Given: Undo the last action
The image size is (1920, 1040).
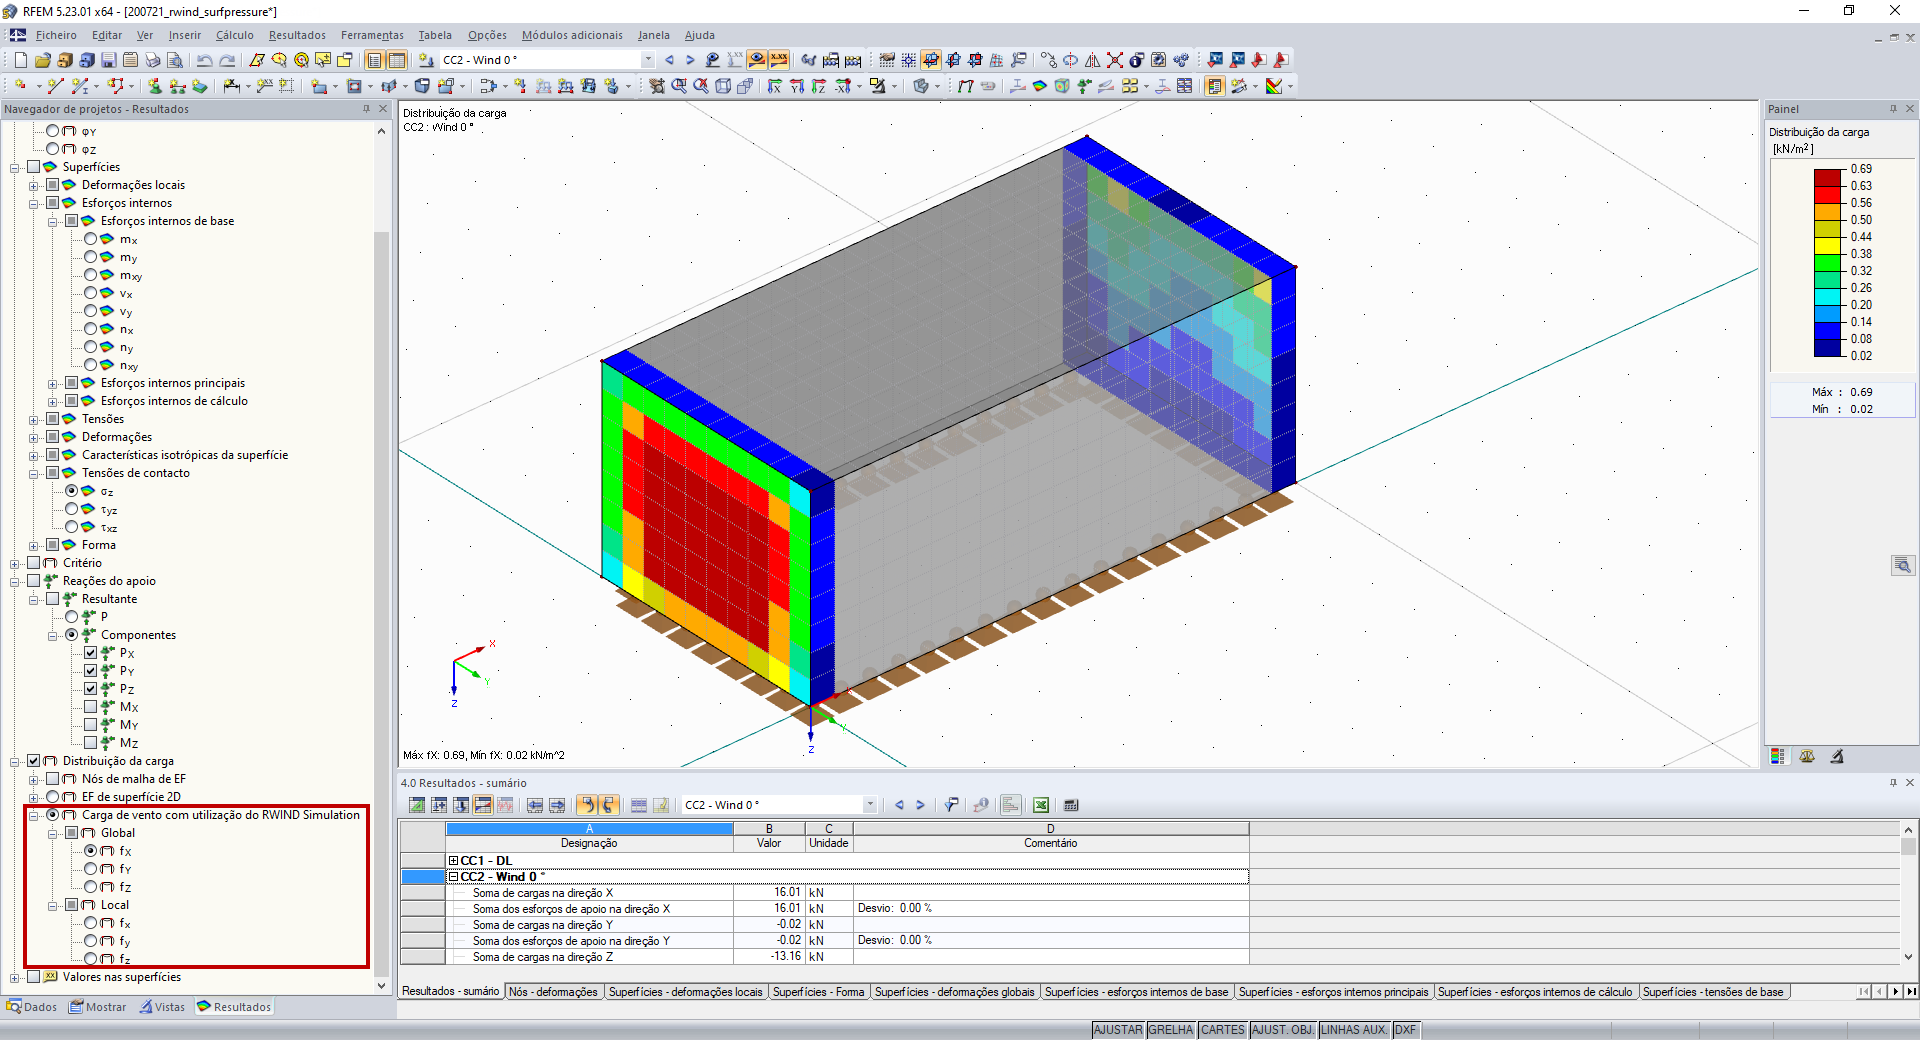Looking at the screenshot, I should coord(205,60).
